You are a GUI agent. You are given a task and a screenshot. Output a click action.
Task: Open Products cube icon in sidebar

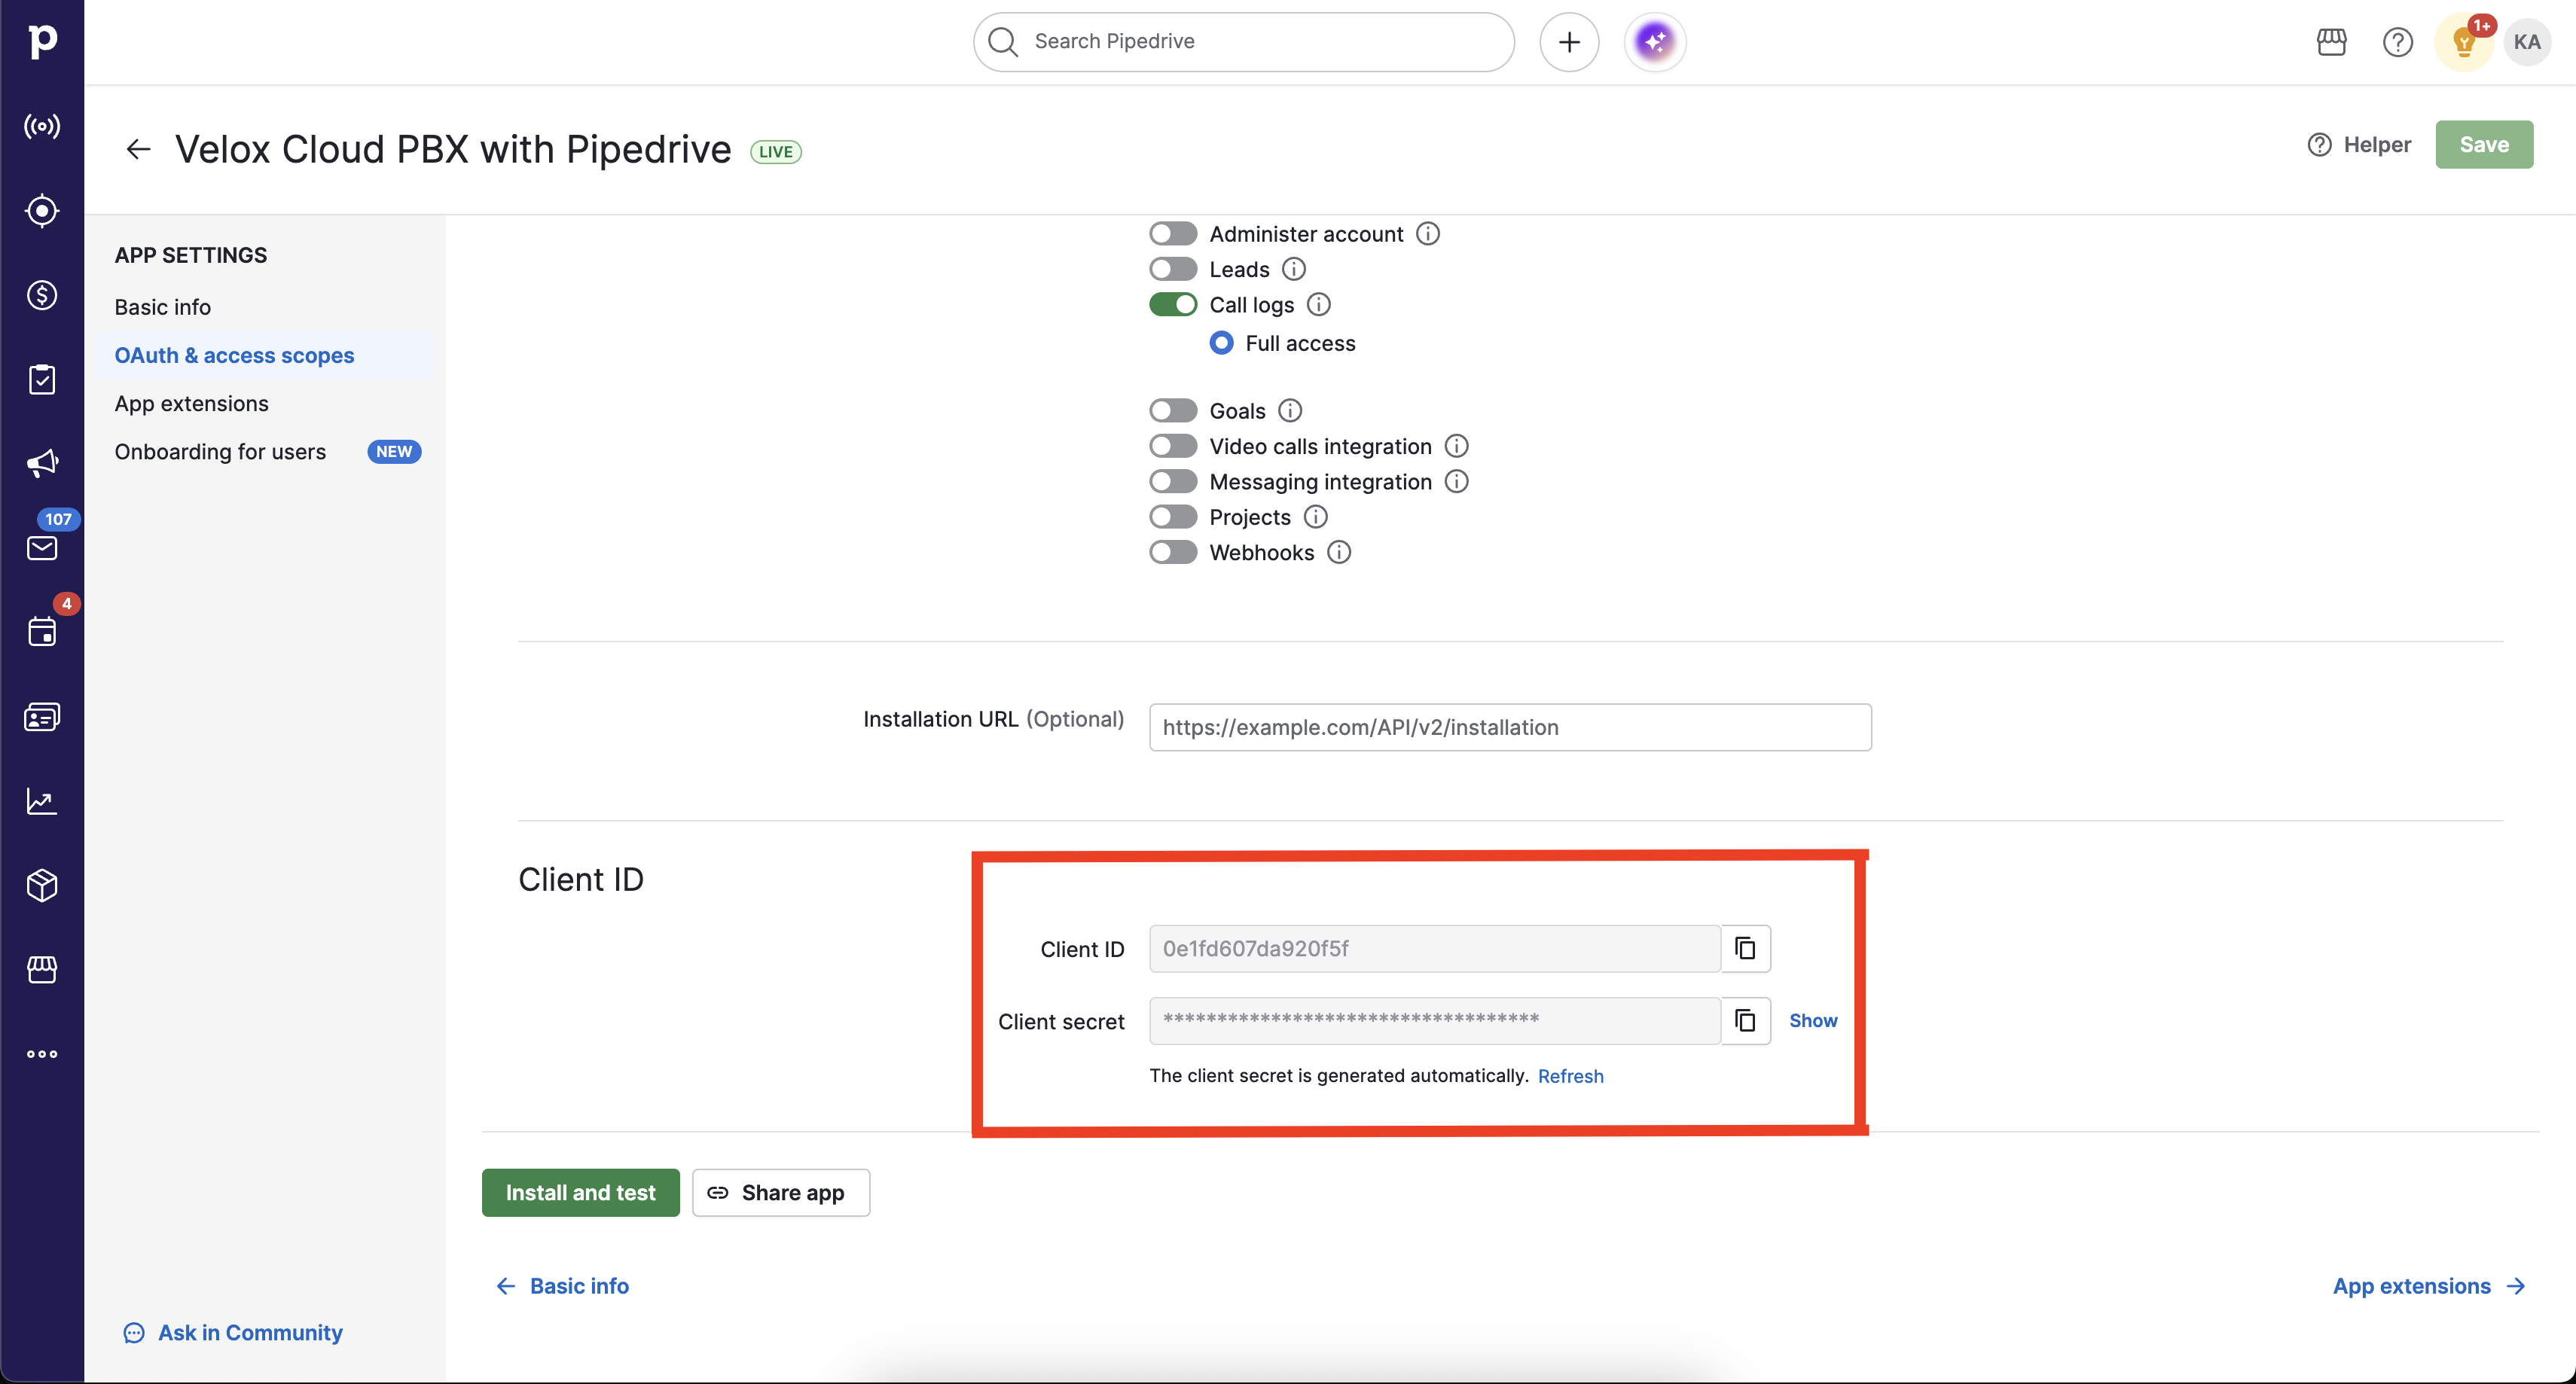click(x=42, y=885)
